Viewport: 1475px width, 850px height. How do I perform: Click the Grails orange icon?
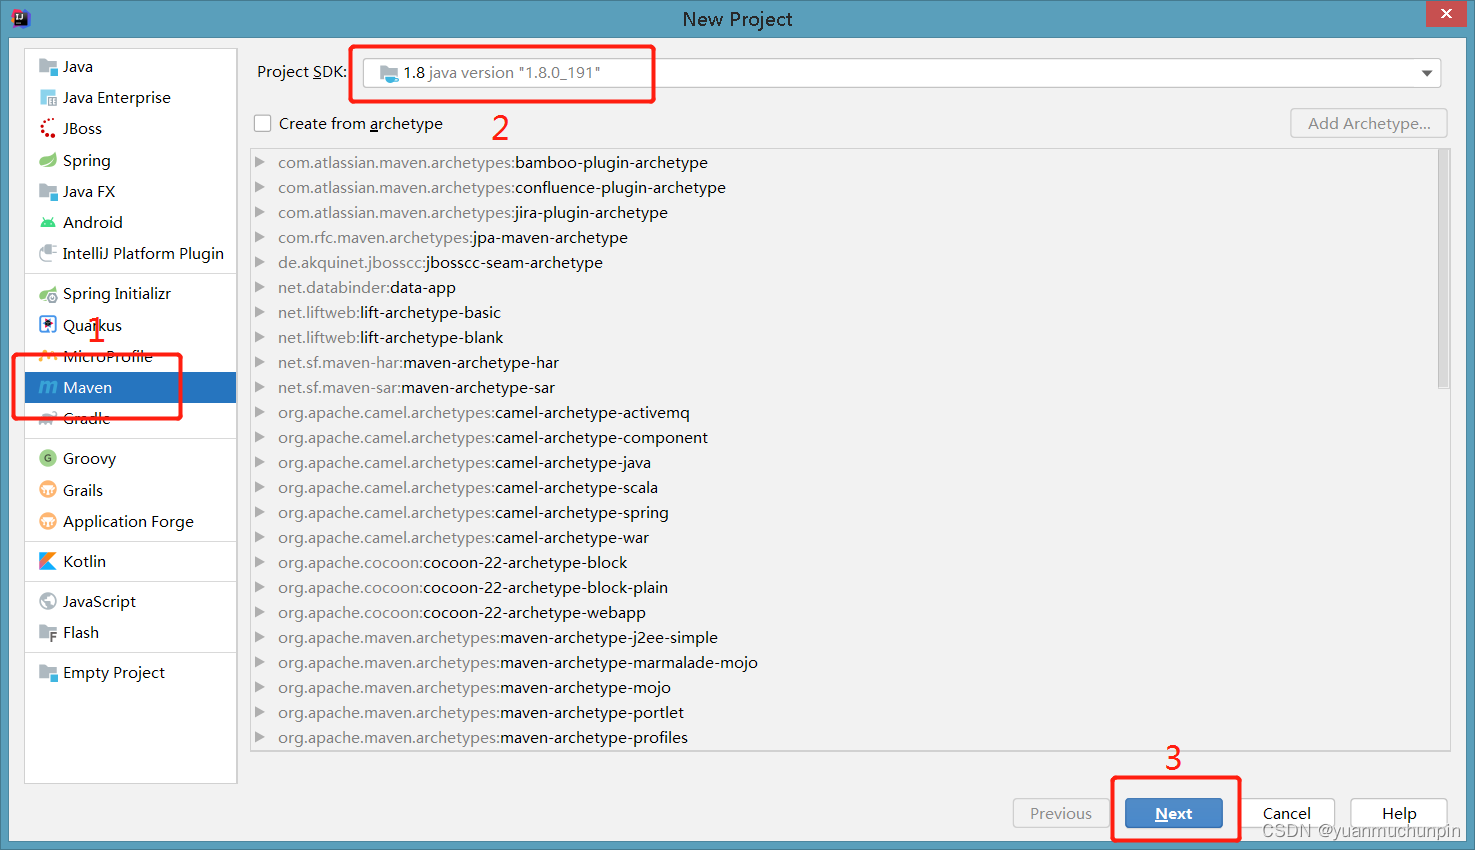coord(48,490)
